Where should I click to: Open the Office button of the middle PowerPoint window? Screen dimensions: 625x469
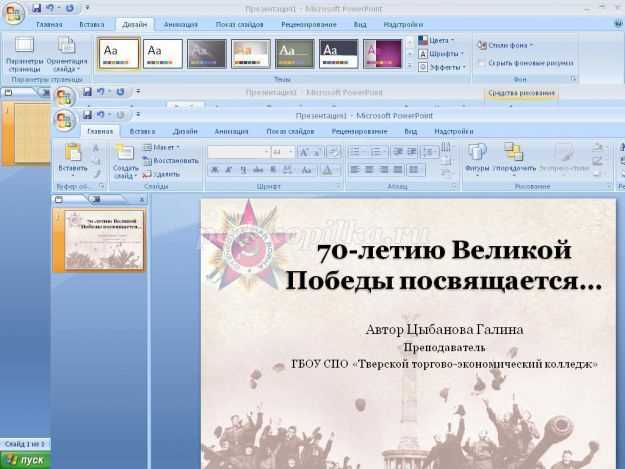pyautogui.click(x=65, y=97)
